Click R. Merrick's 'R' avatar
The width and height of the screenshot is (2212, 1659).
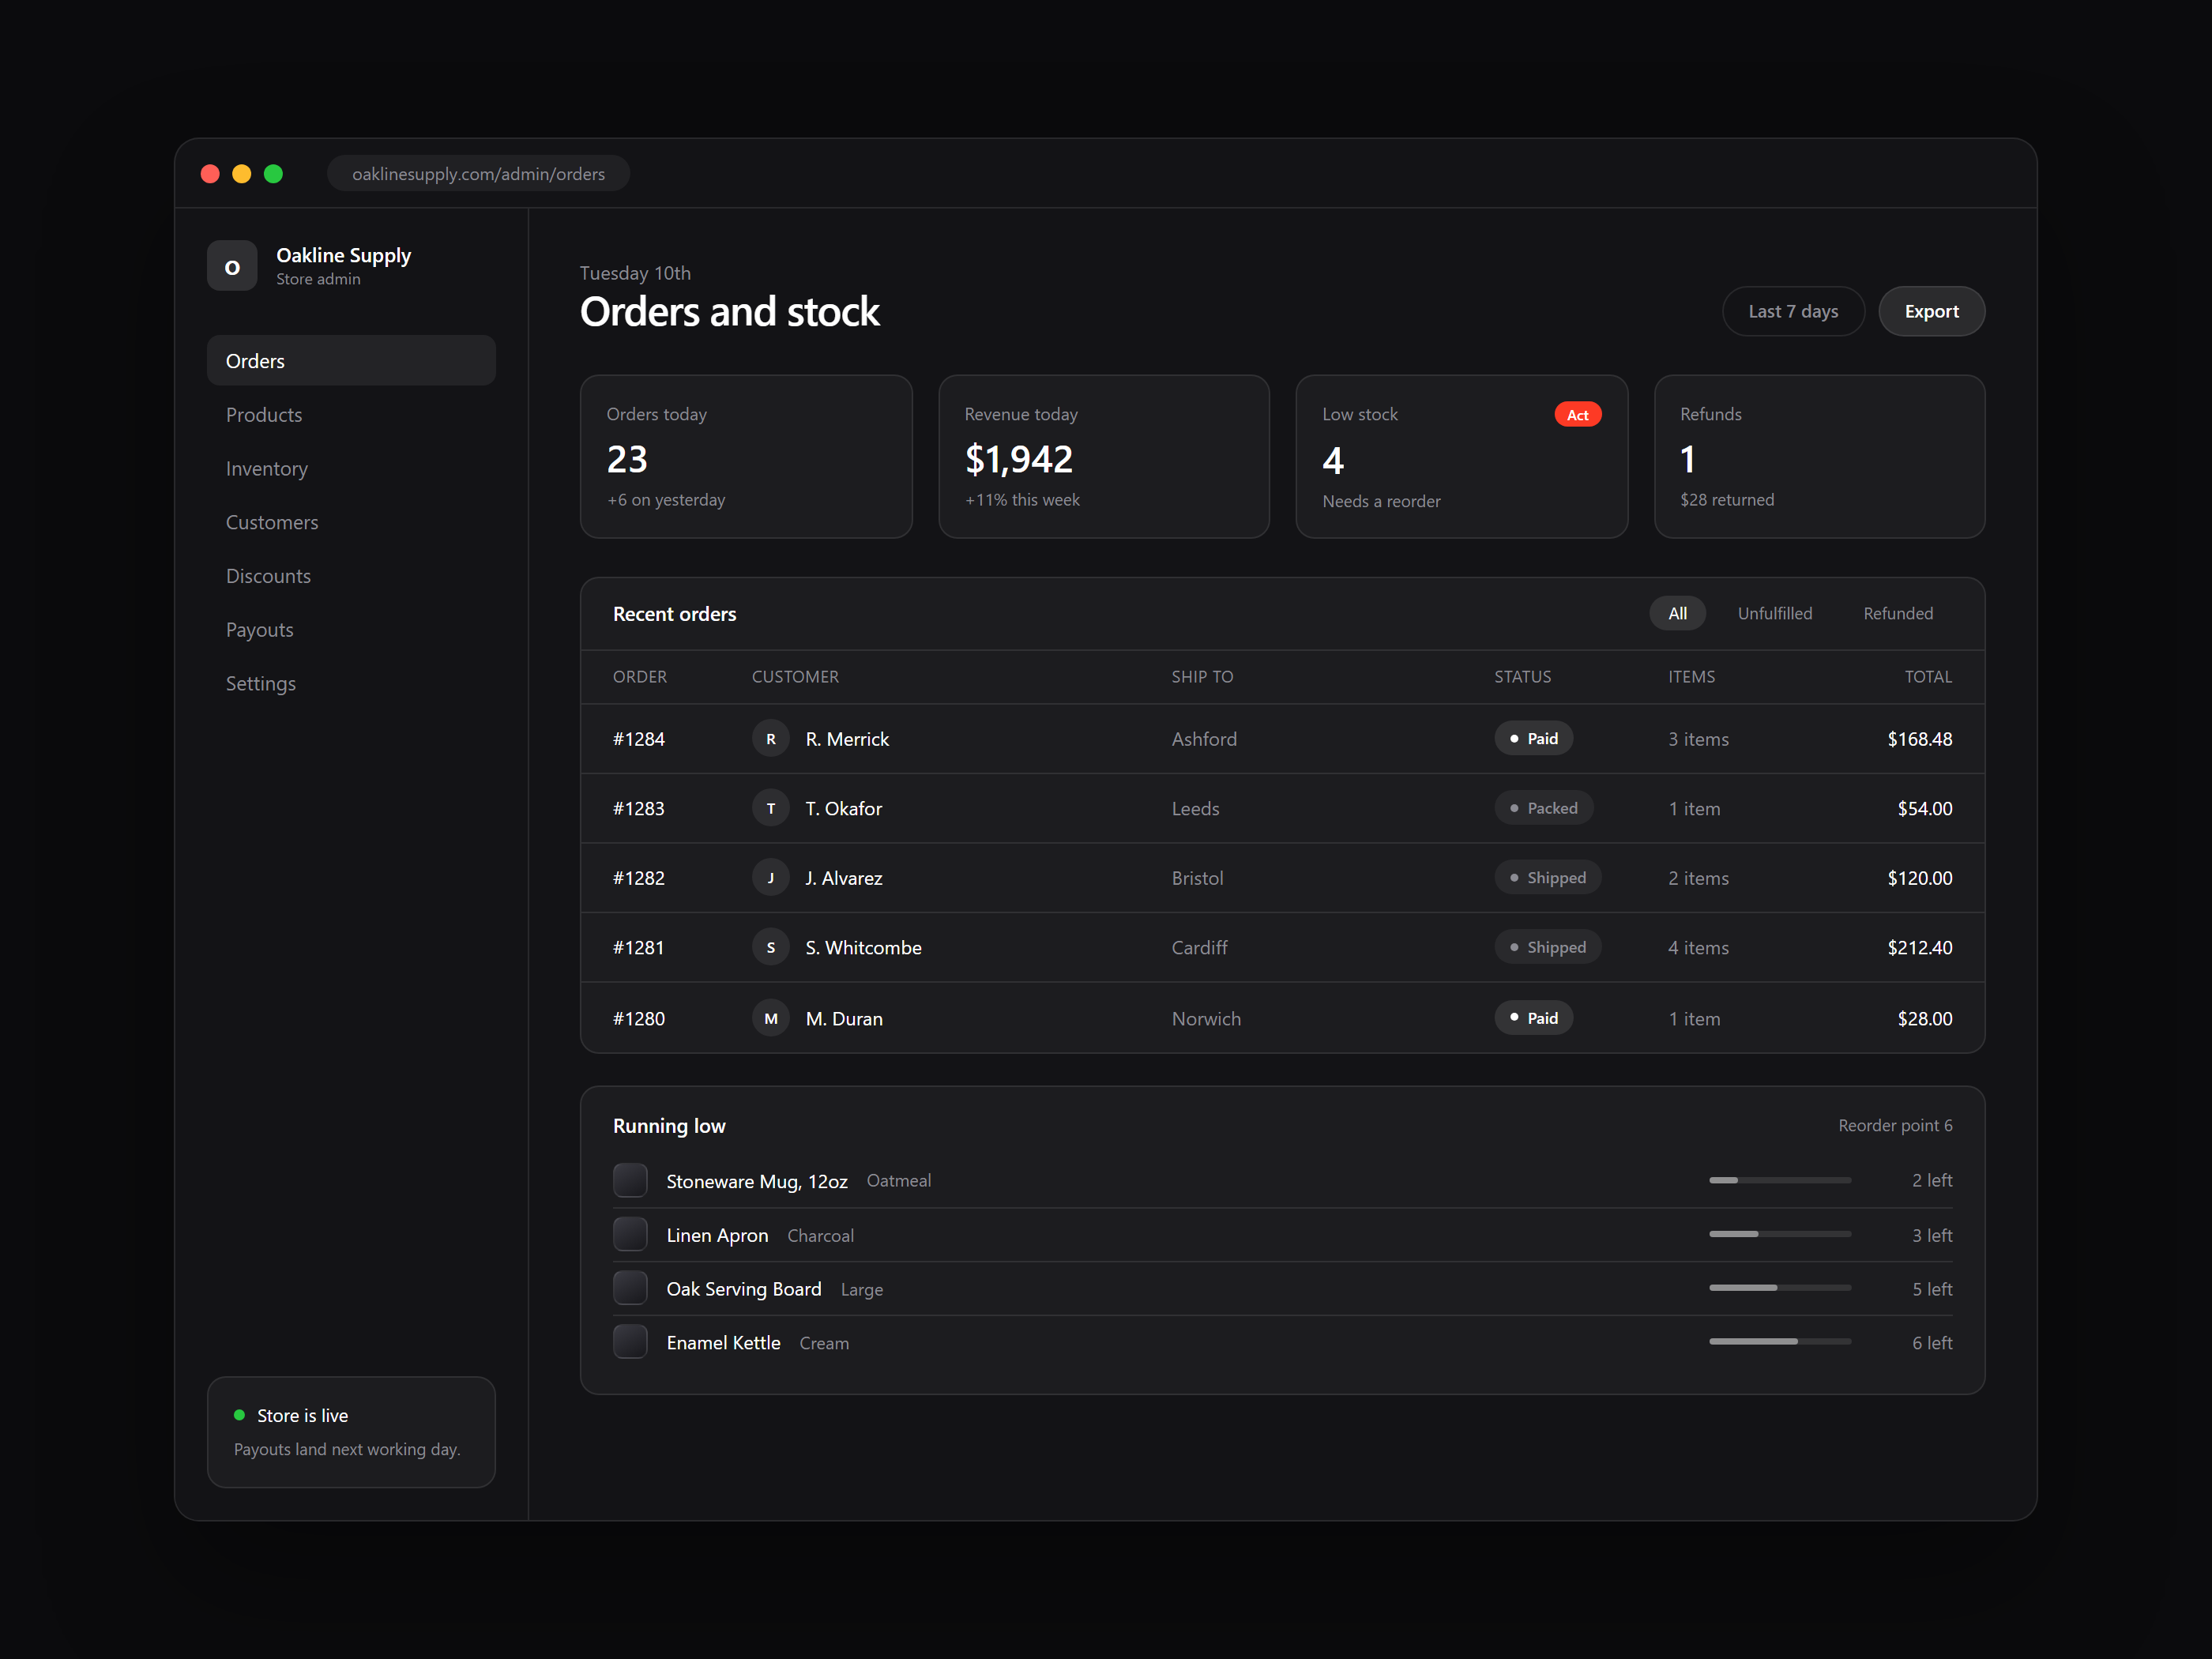coord(770,739)
